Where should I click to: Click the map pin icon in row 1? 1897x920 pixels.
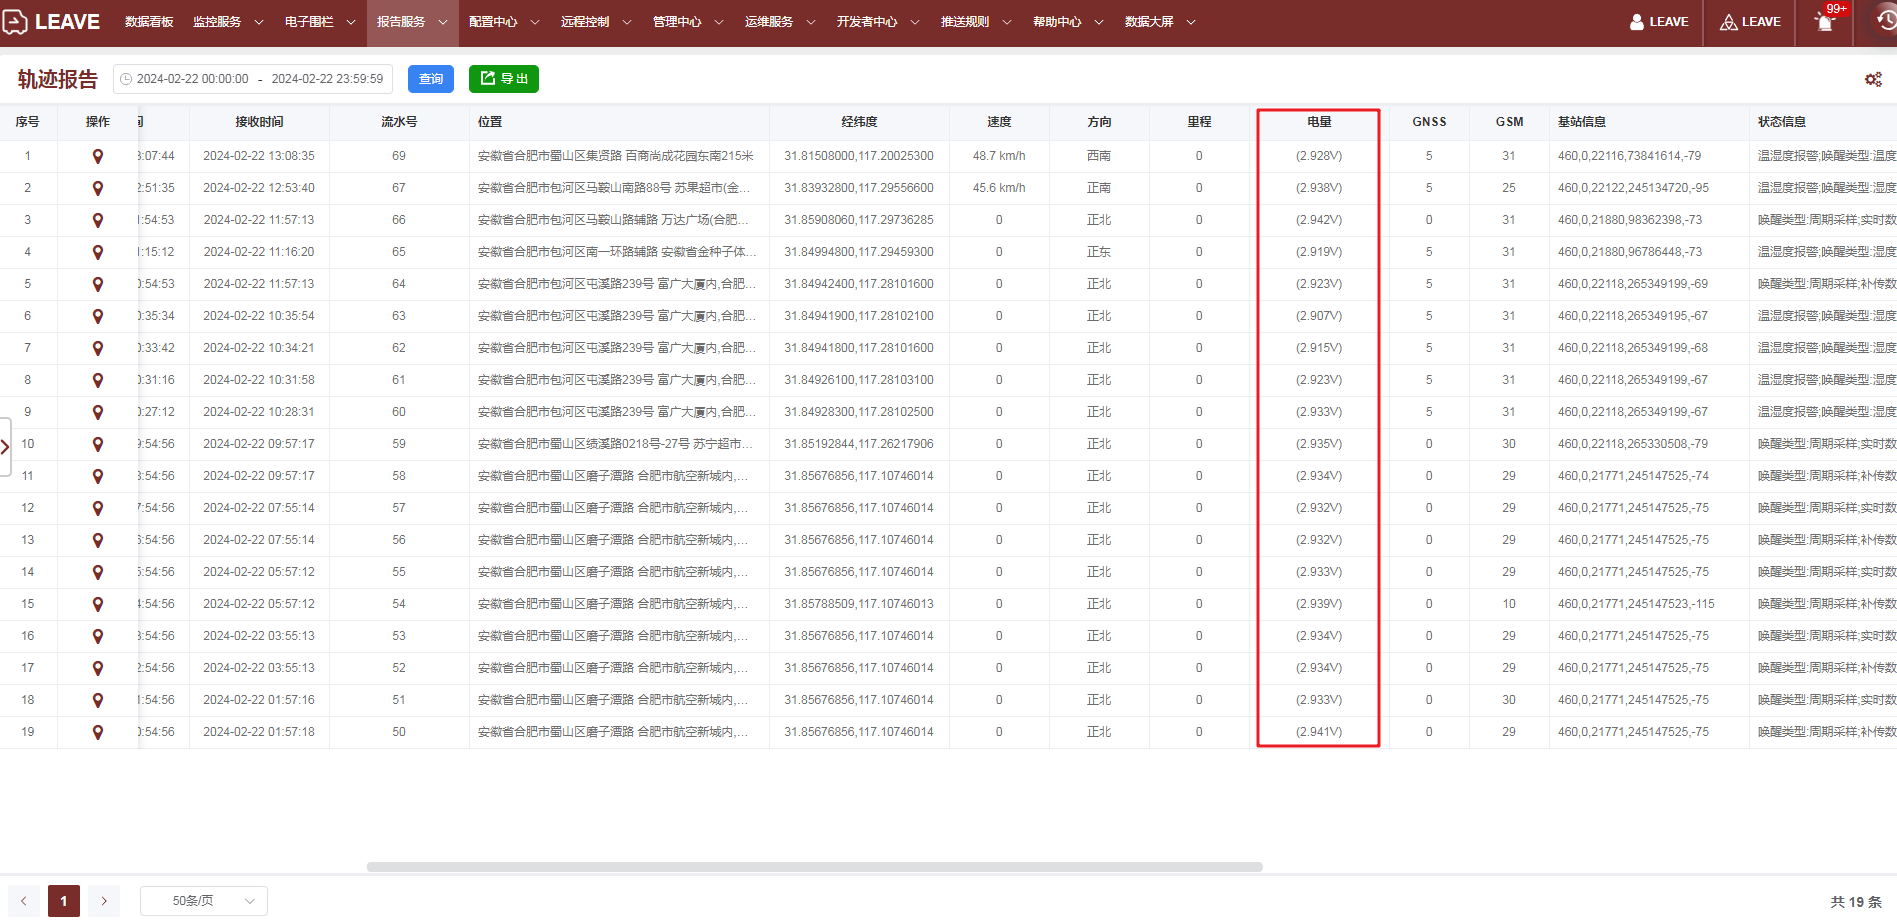tap(97, 156)
